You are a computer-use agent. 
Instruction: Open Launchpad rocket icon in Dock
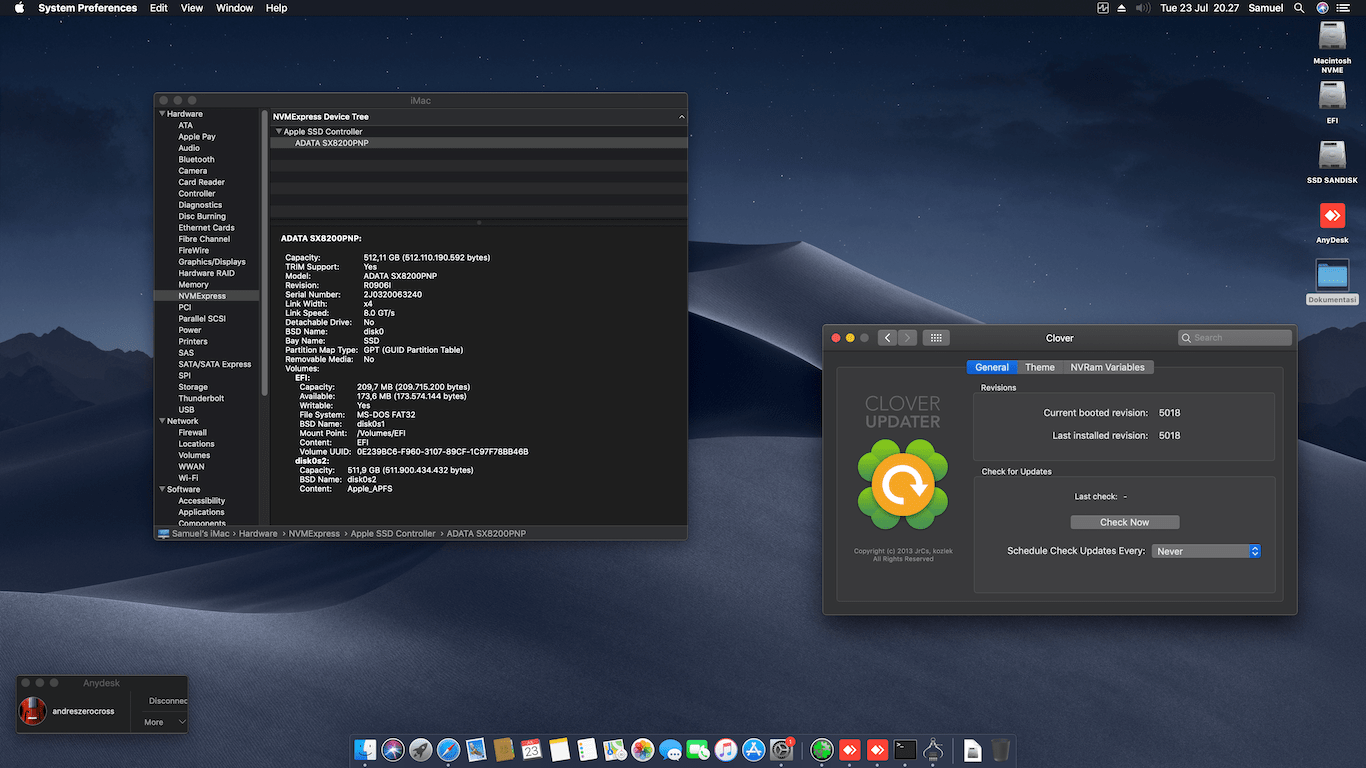pos(421,749)
